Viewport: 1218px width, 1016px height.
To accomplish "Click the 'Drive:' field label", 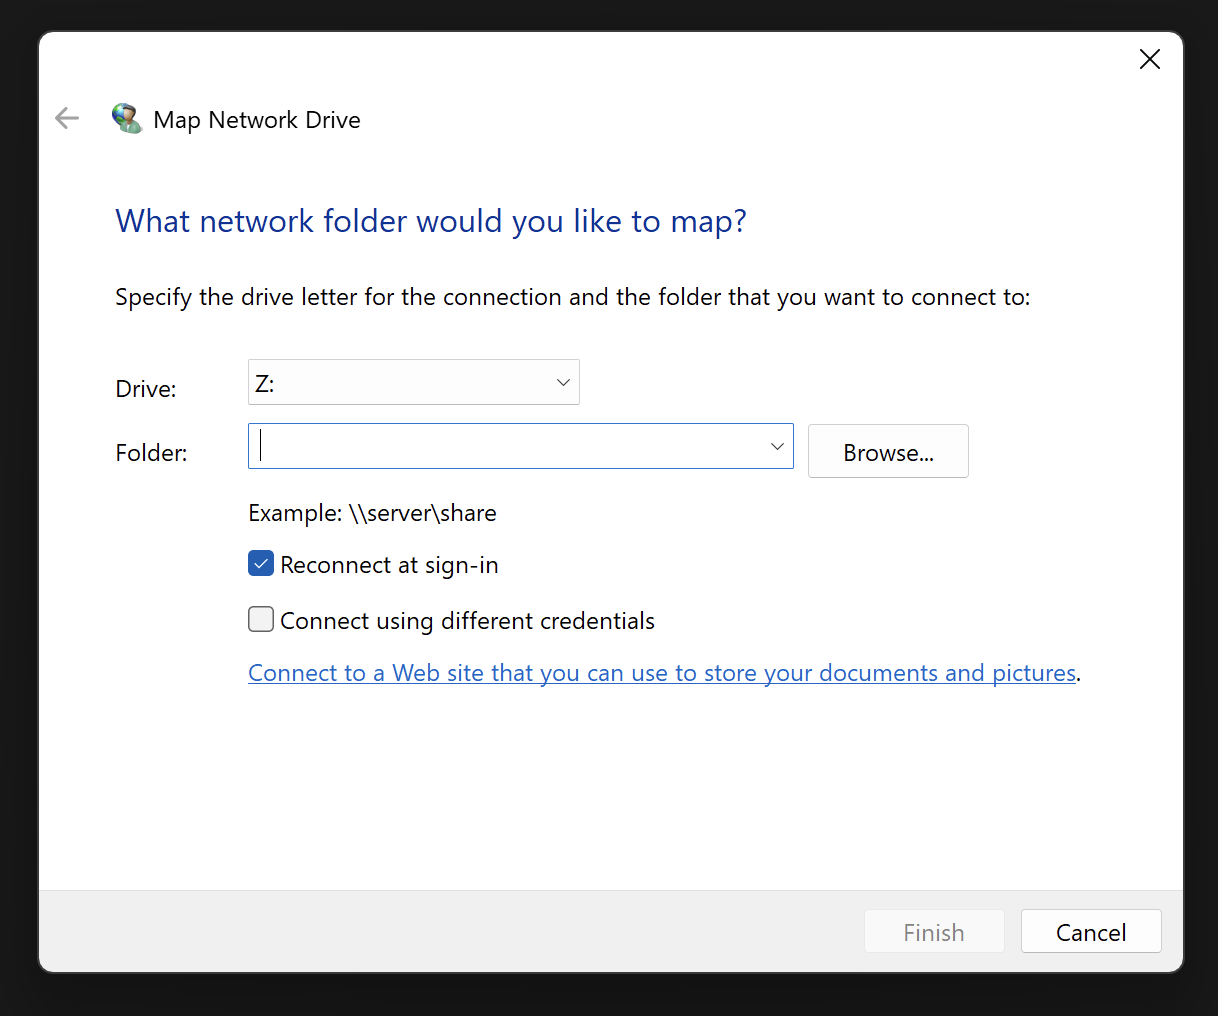I will 146,389.
